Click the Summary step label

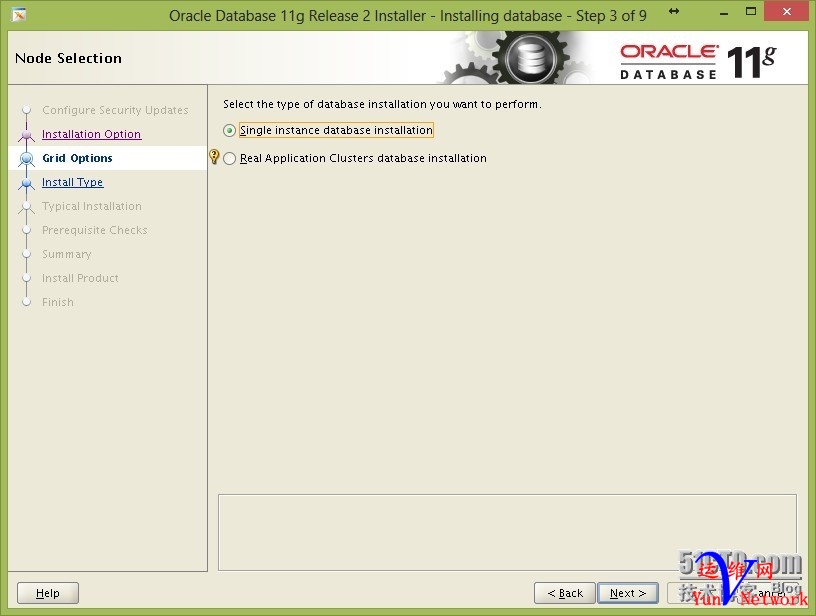pyautogui.click(x=67, y=254)
